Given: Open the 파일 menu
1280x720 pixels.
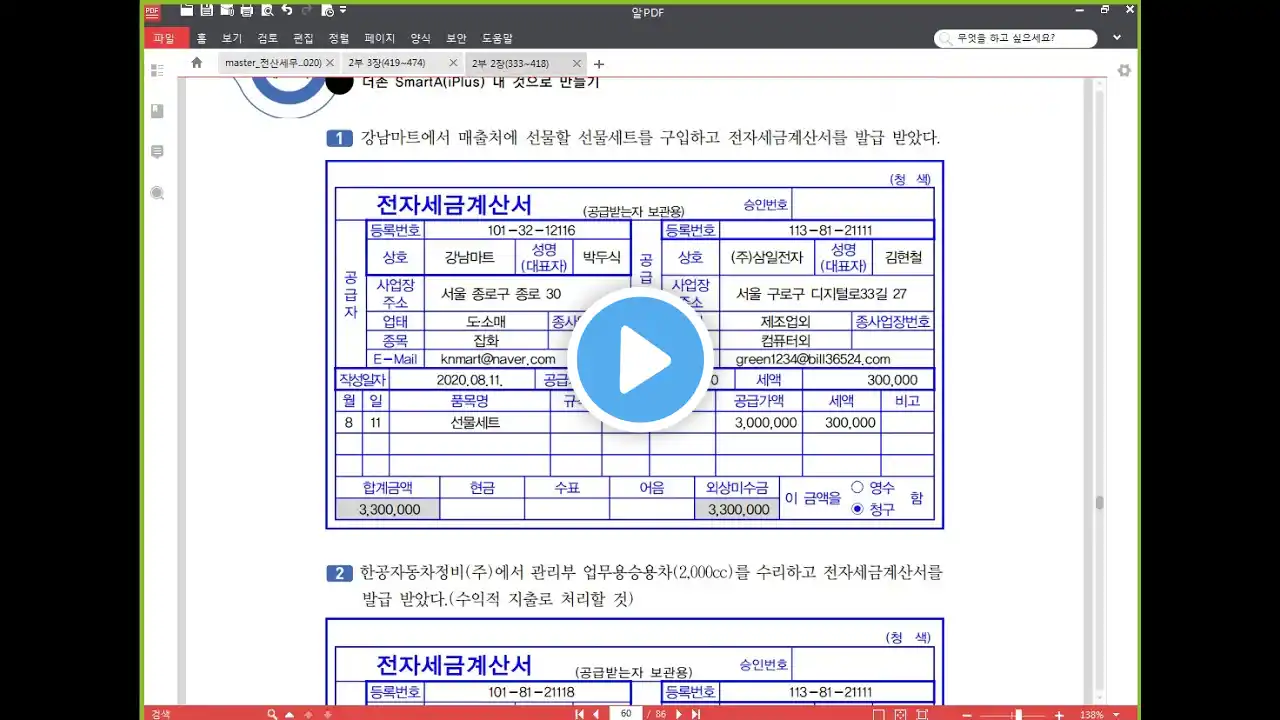Looking at the screenshot, I should pyautogui.click(x=164, y=38).
